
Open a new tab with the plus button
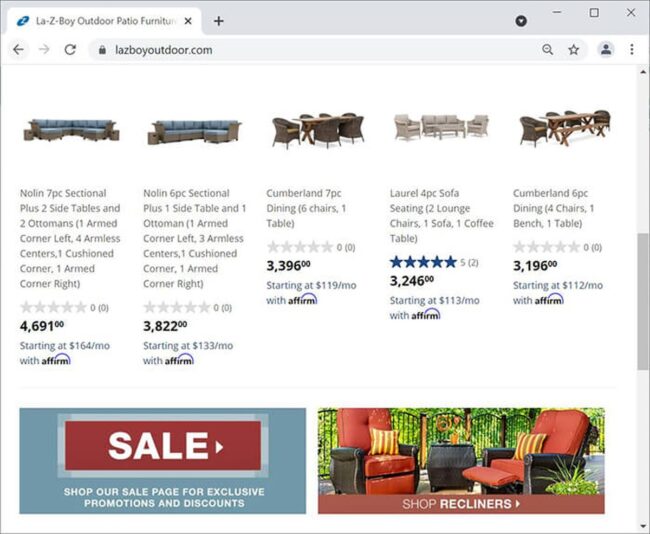(218, 21)
